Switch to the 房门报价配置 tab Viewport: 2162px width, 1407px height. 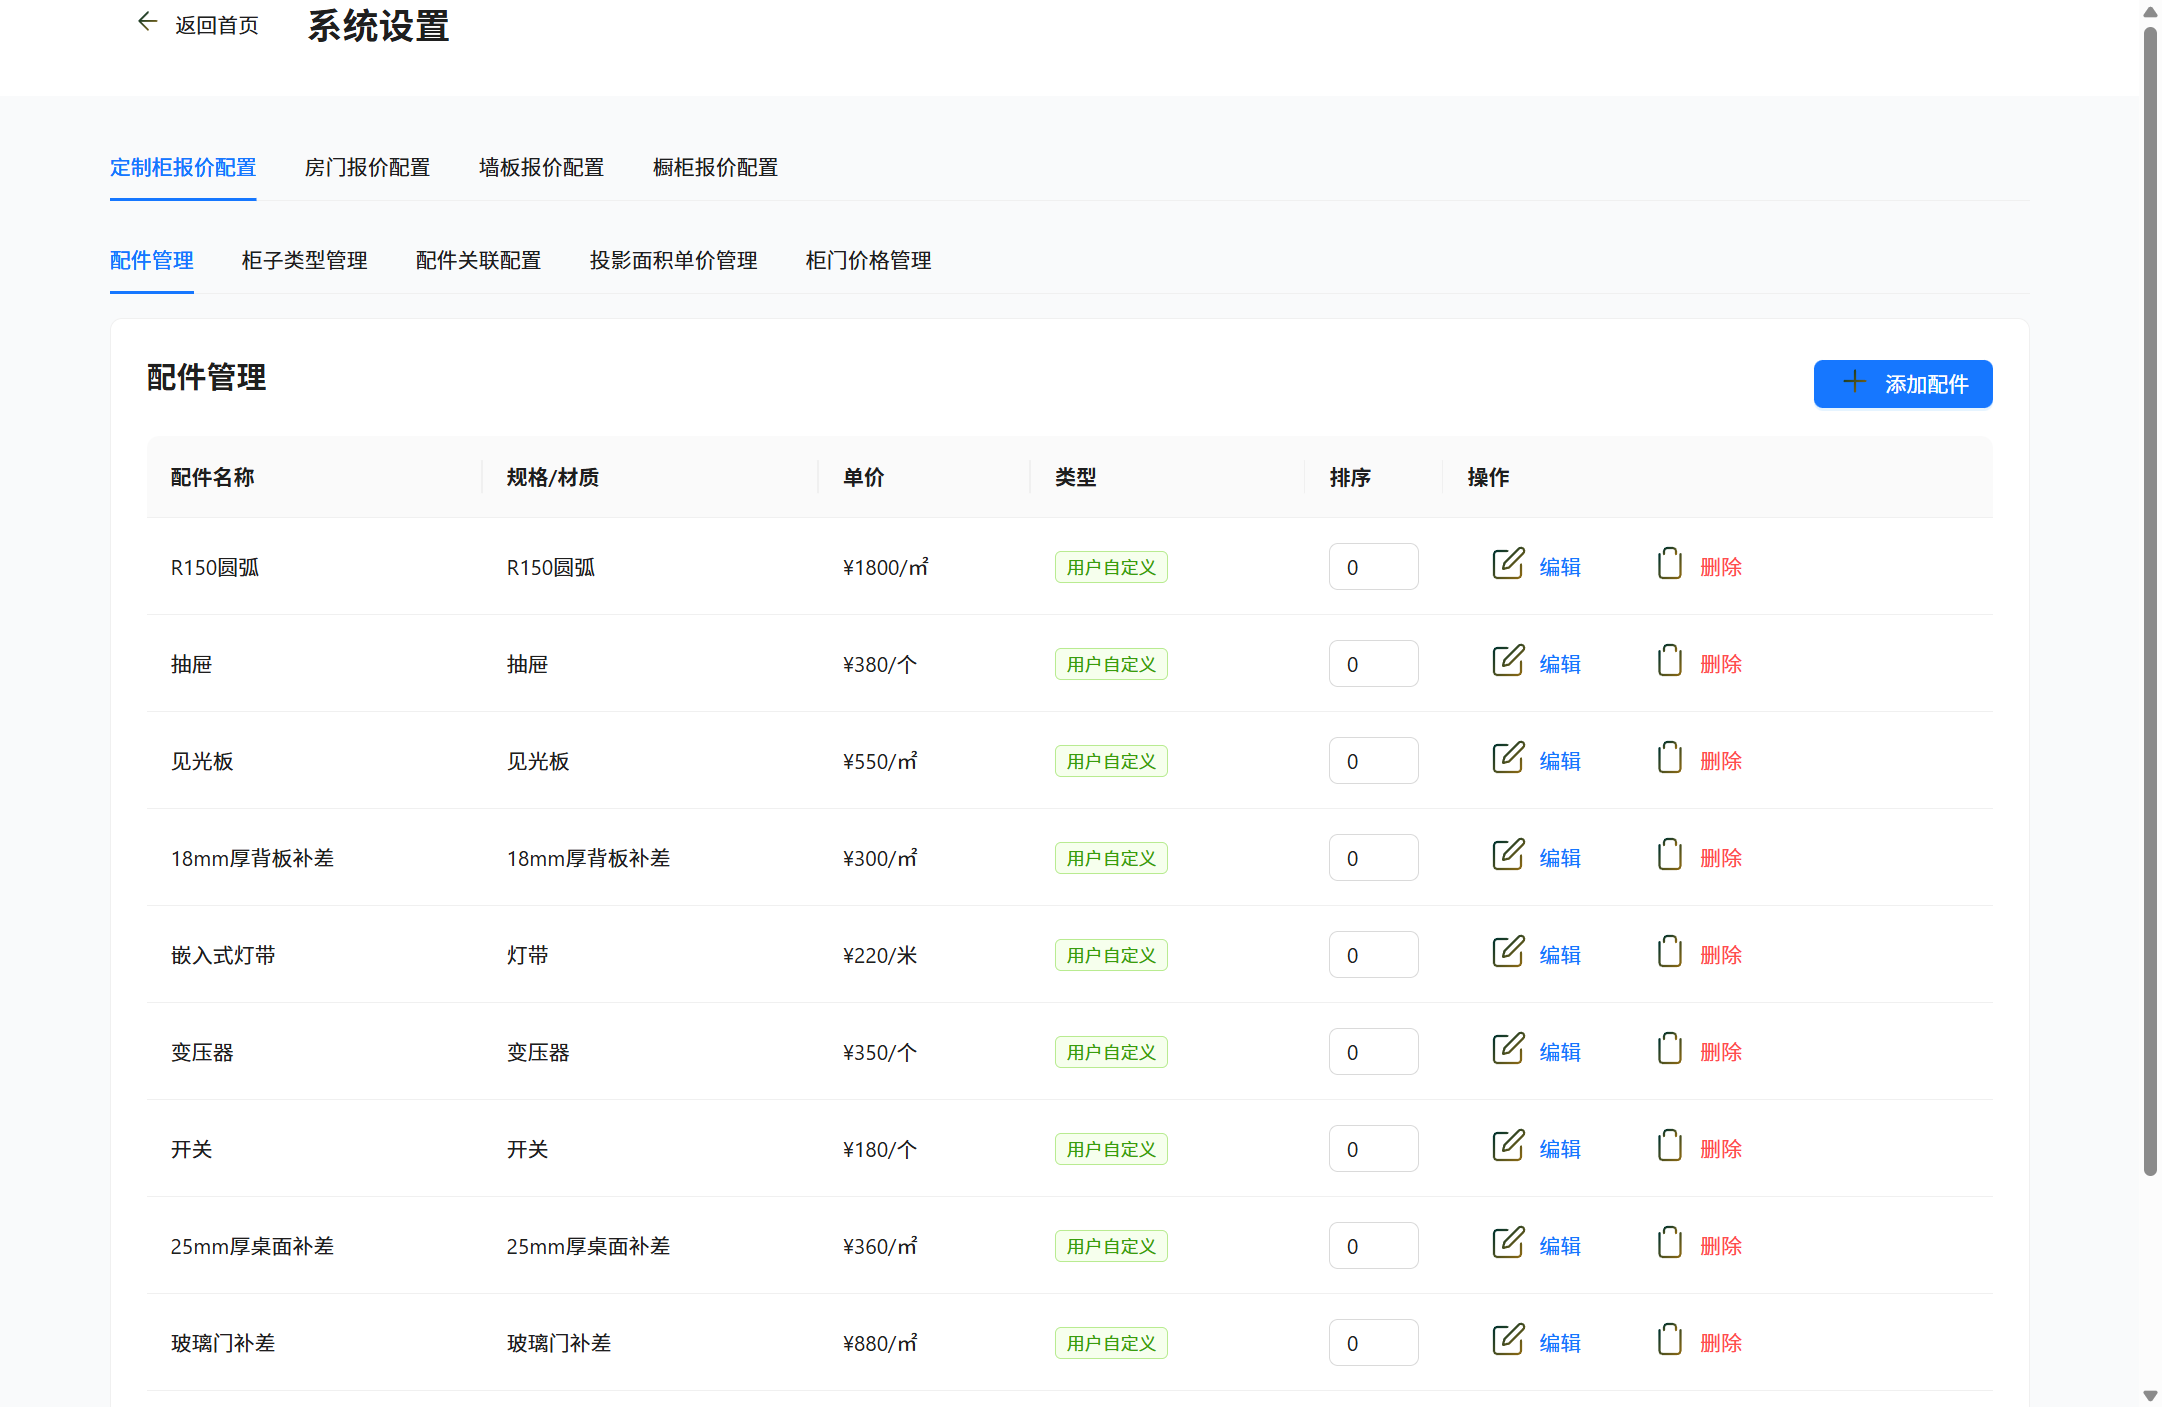coord(367,168)
